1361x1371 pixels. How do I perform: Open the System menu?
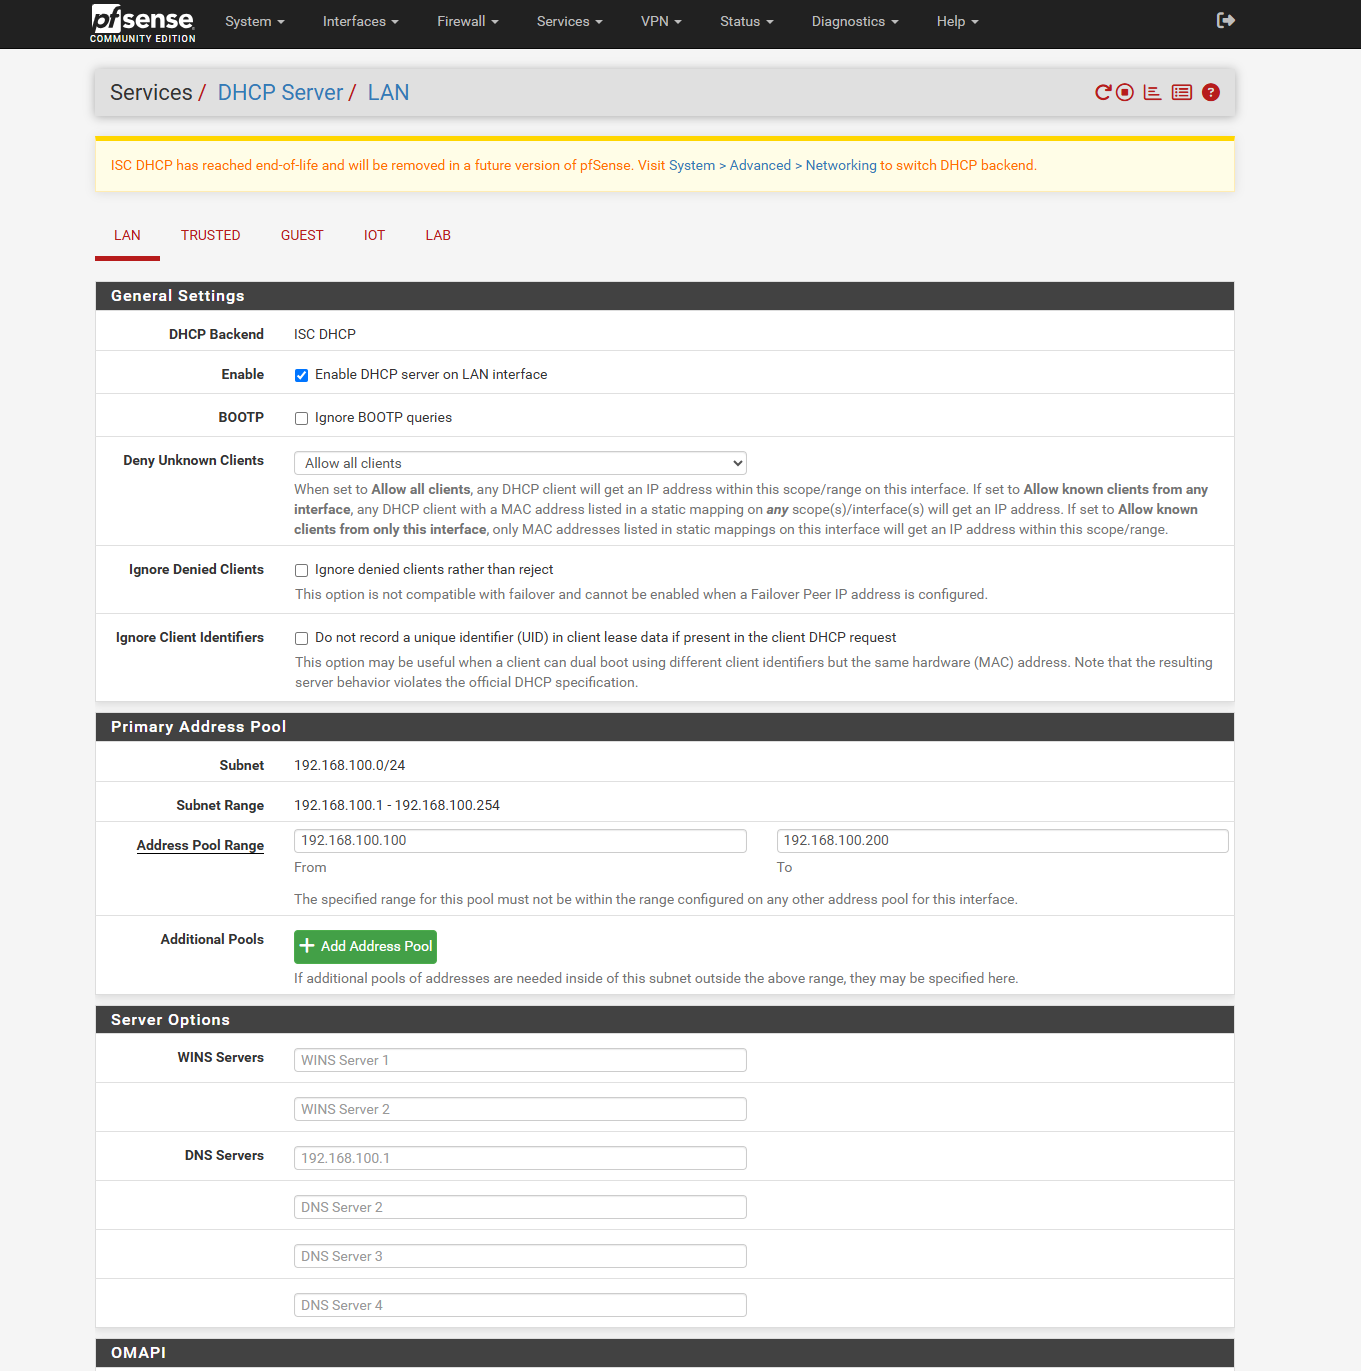tap(255, 21)
